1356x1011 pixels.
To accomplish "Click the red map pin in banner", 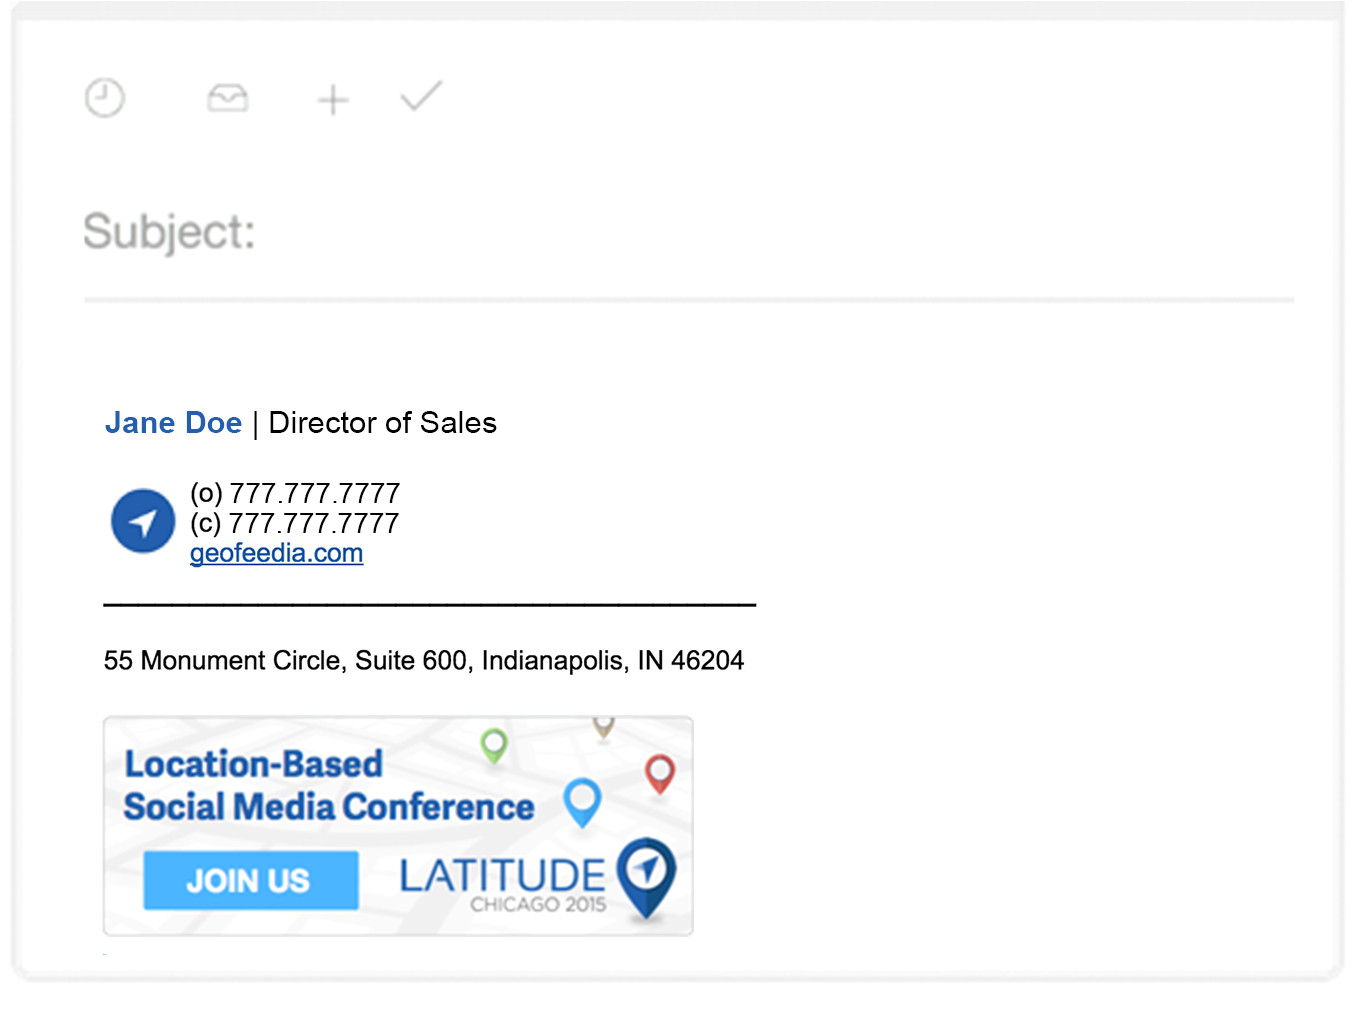I will (x=660, y=774).
